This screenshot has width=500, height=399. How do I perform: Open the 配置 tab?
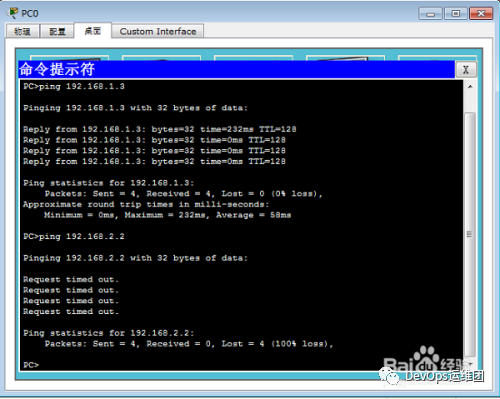click(57, 31)
